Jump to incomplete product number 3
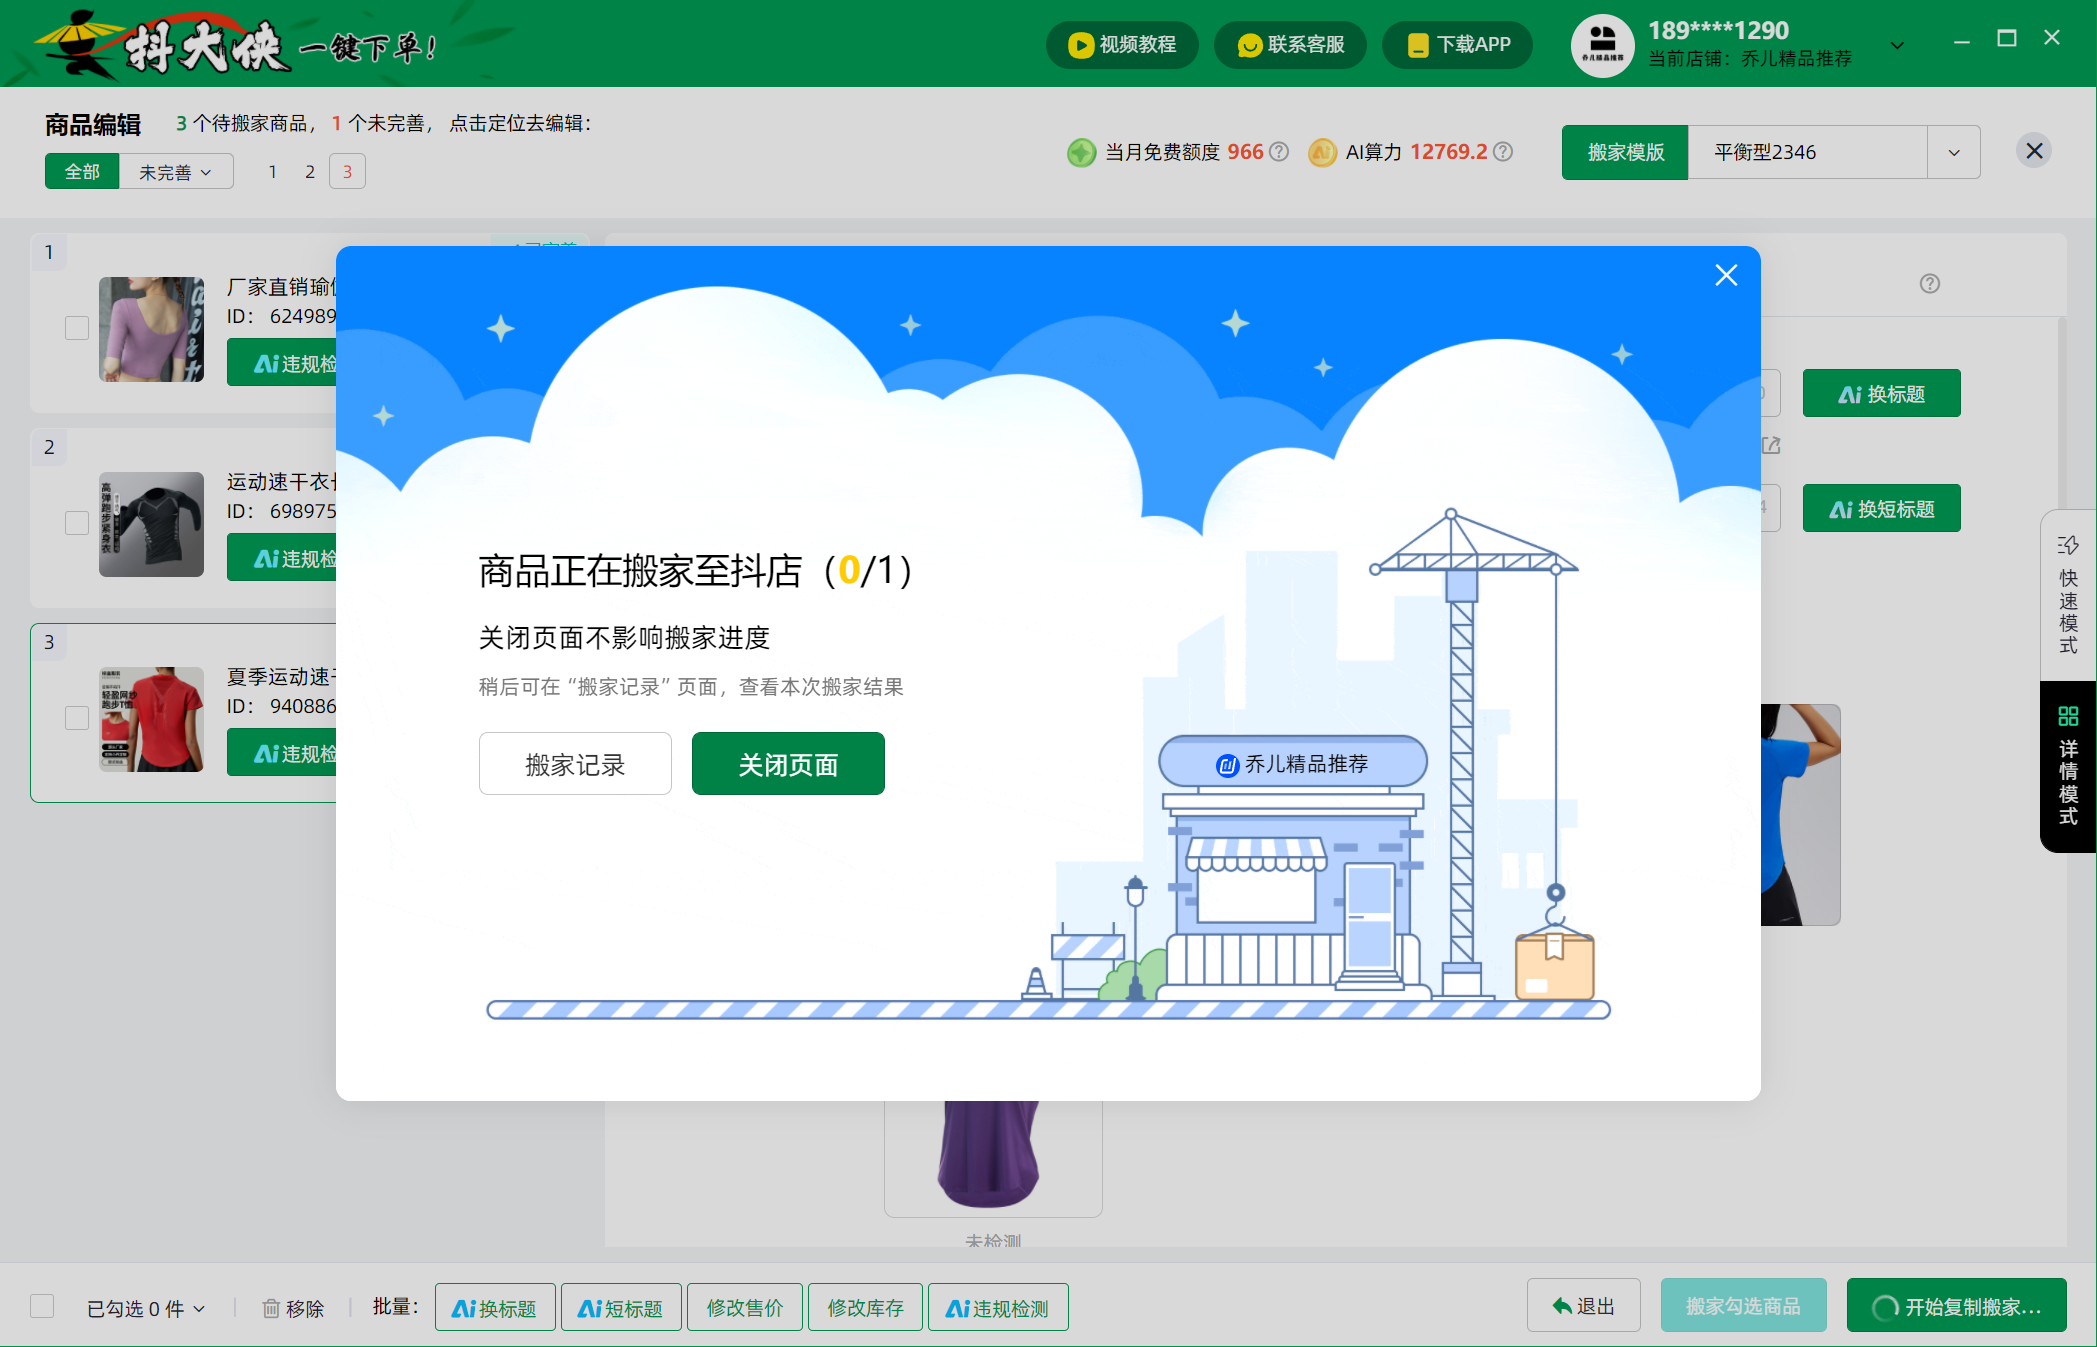 pos(347,172)
